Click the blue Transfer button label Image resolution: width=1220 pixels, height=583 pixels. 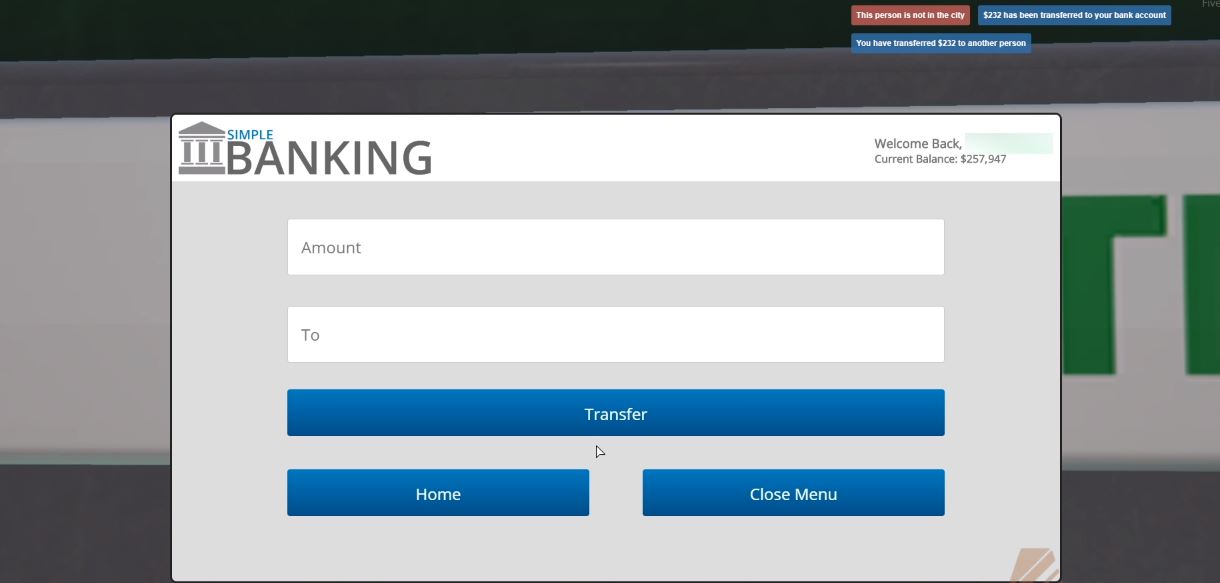point(615,413)
